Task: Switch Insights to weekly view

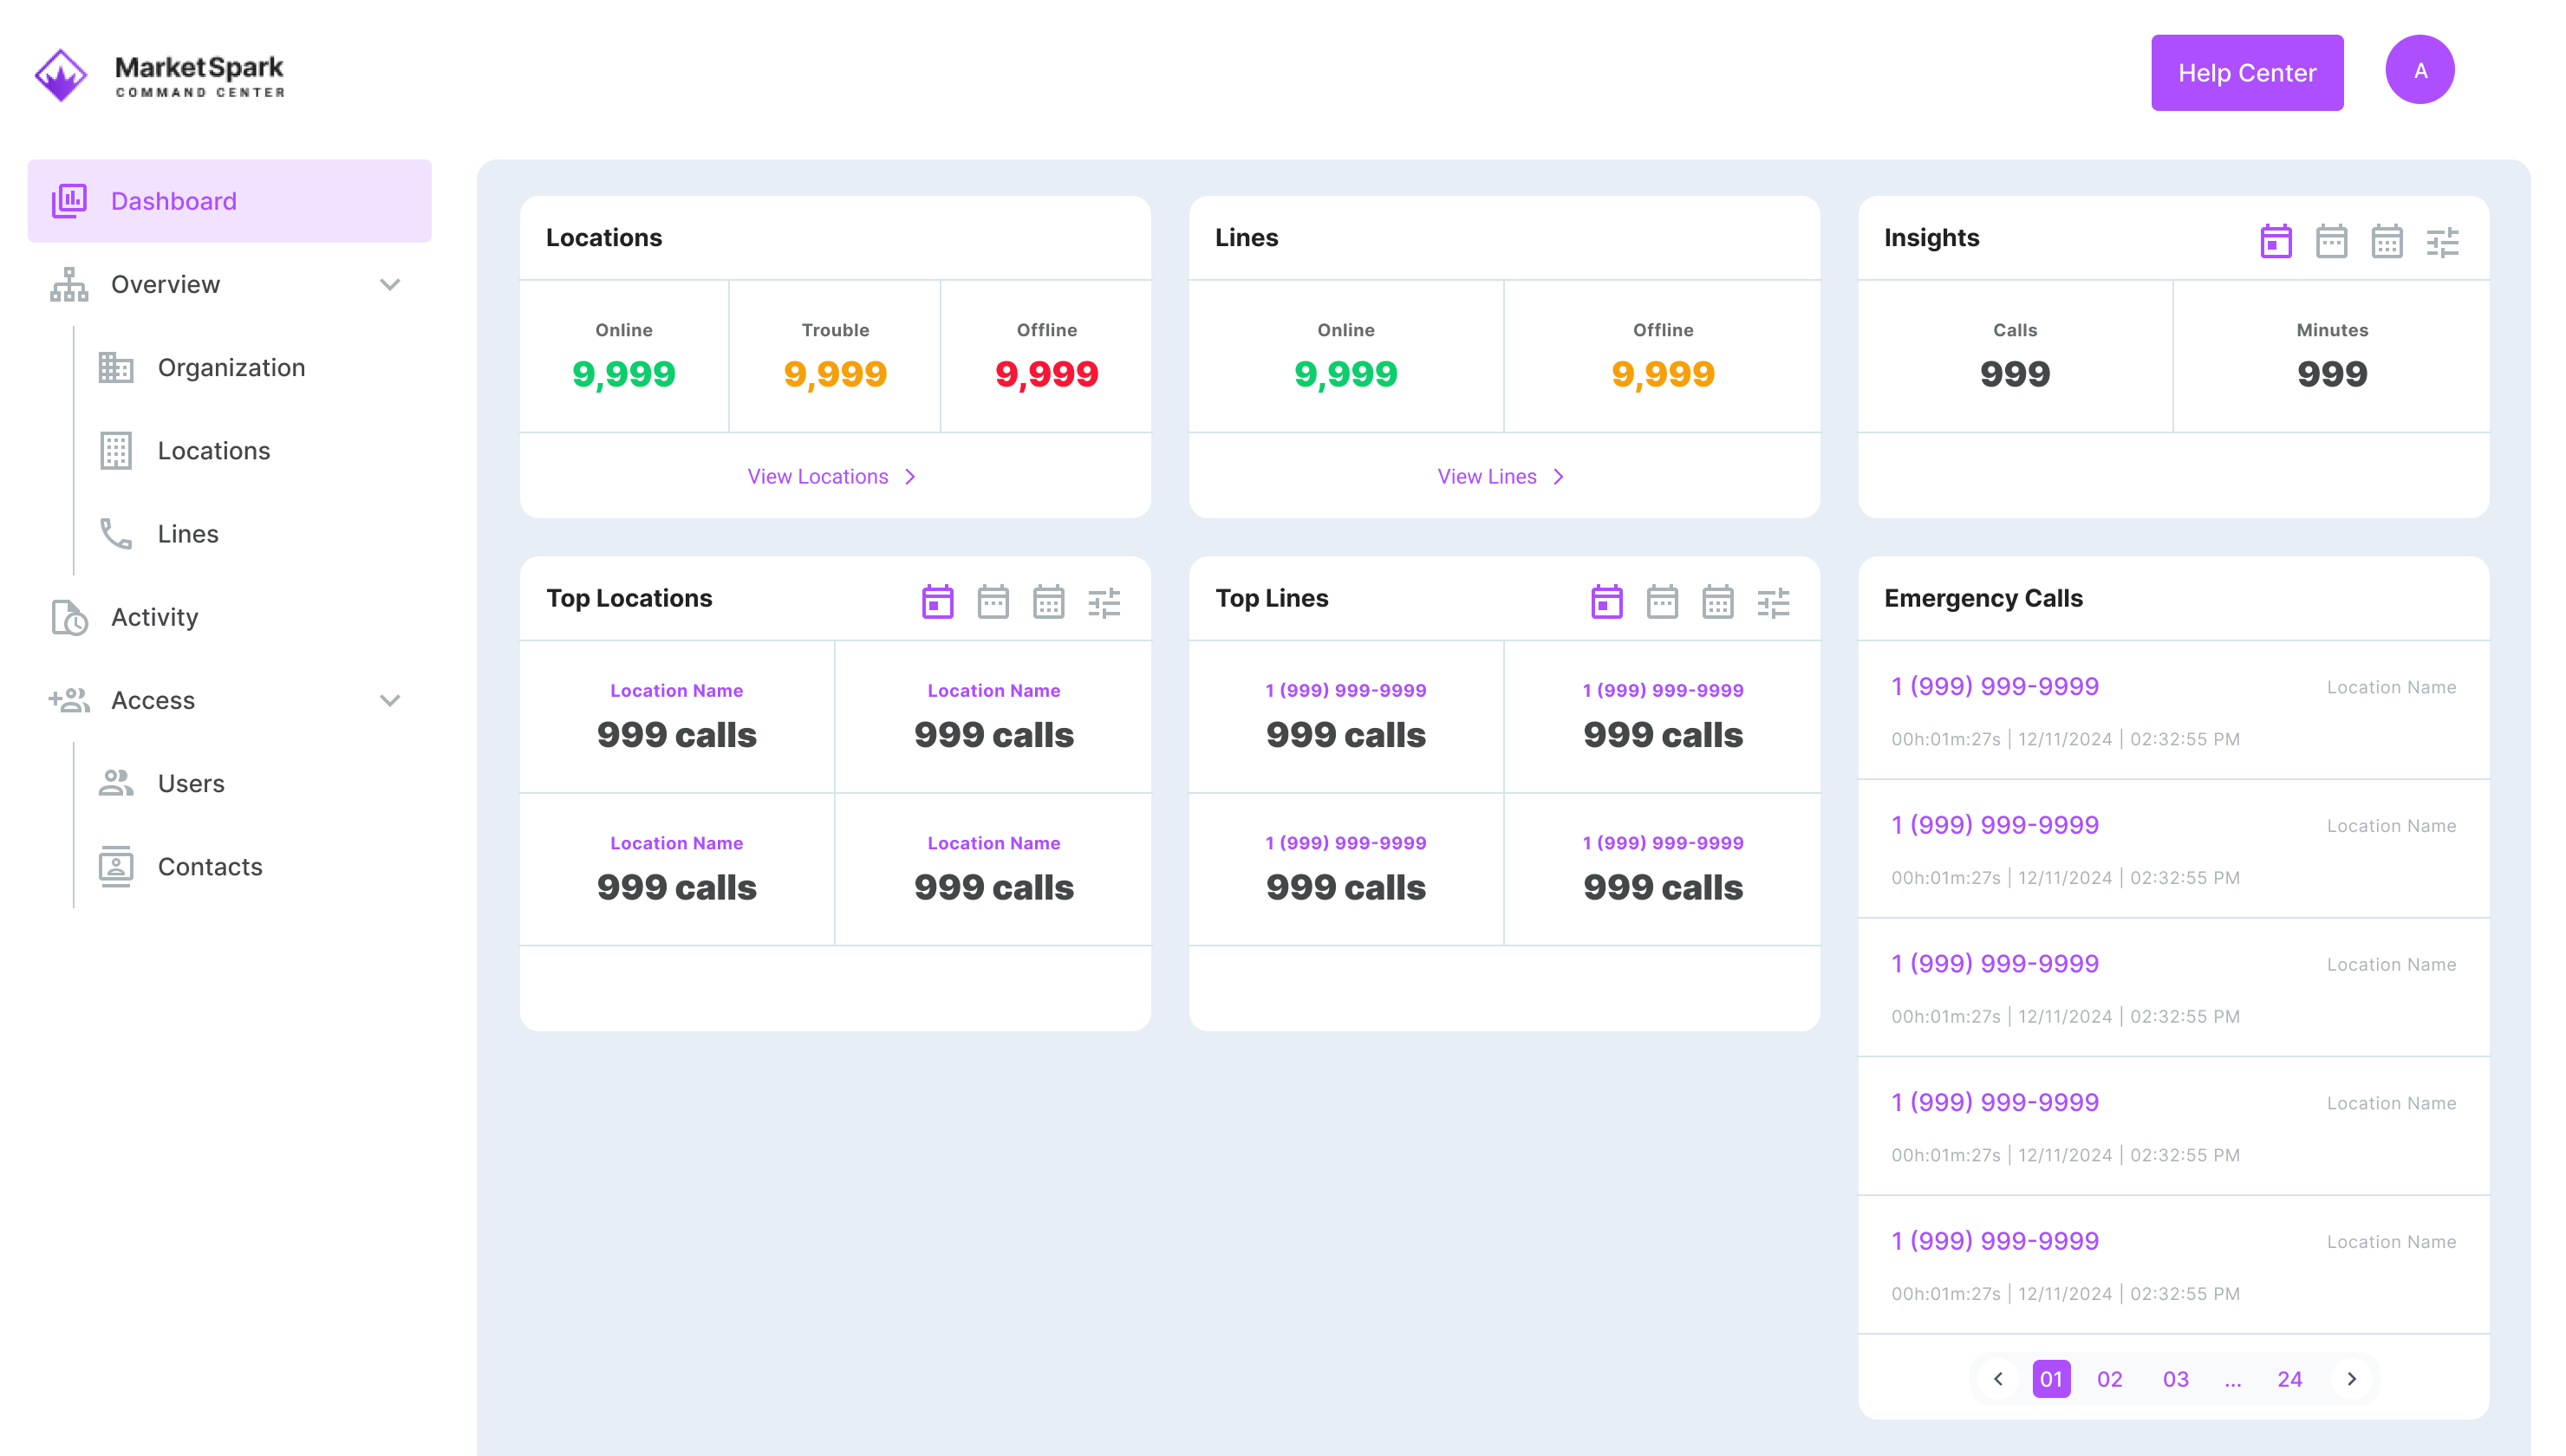Action: [2333, 240]
